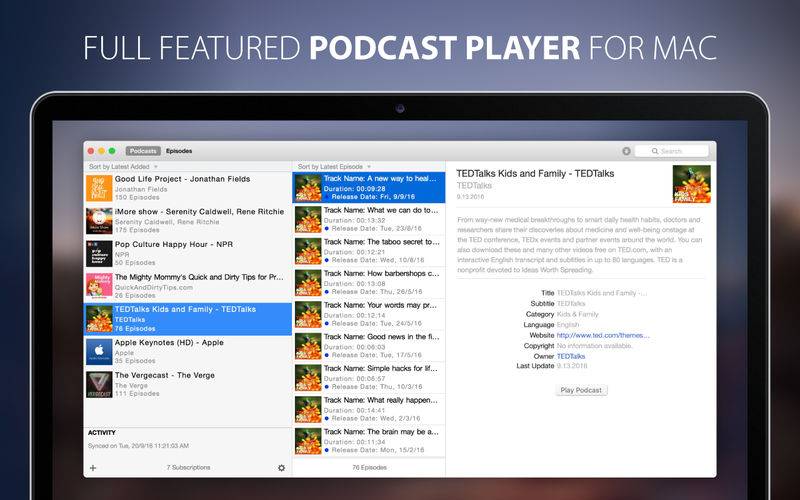The image size is (800, 500).
Task: Click 'Duration: 00:13:32' episode text
Action: pyautogui.click(x=355, y=220)
